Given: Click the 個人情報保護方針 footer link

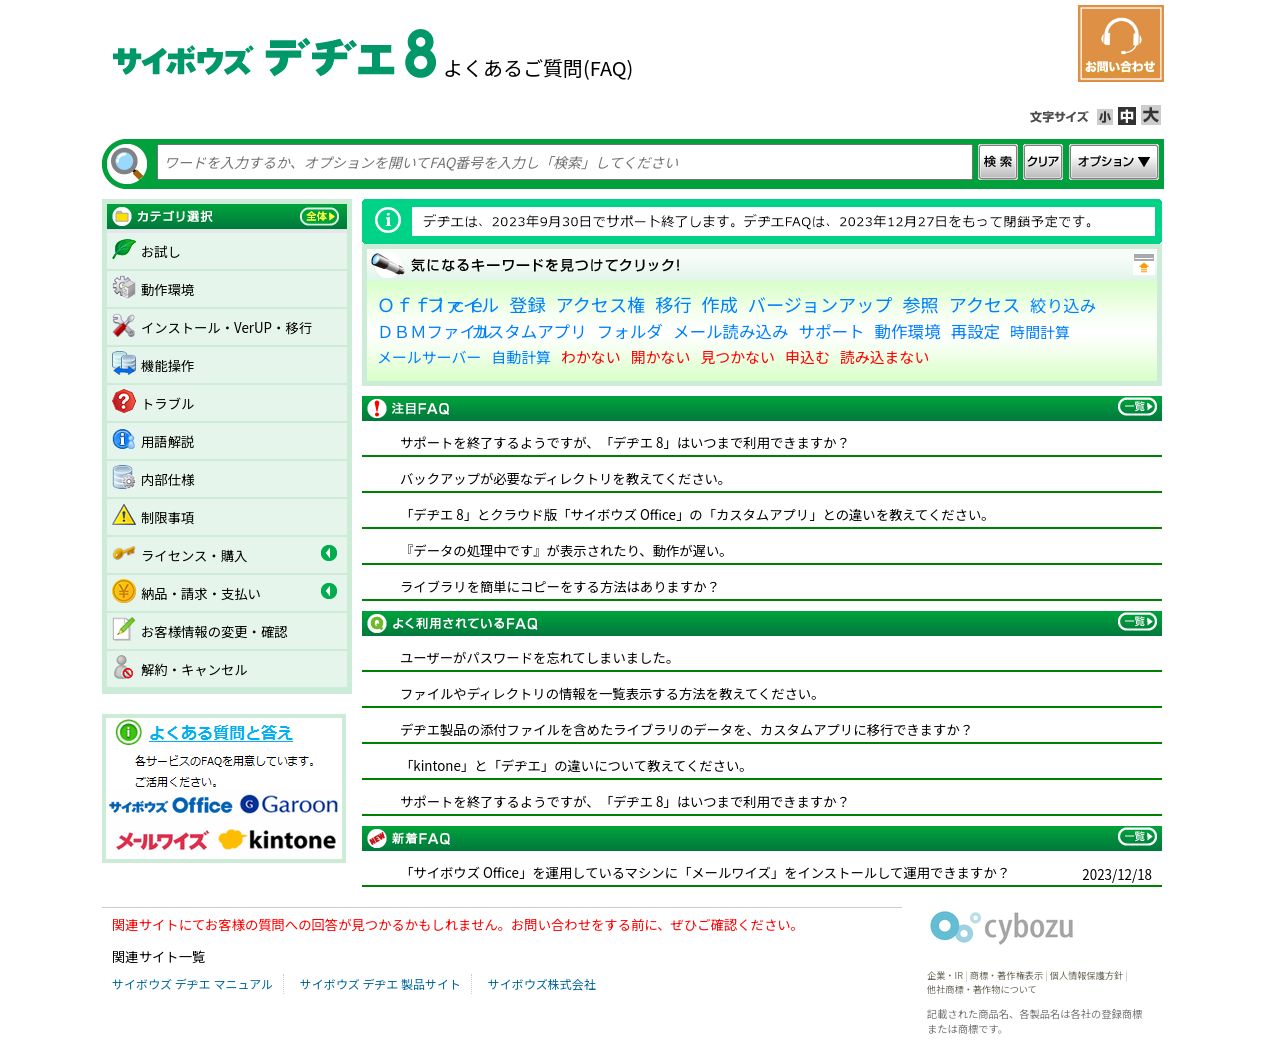Looking at the screenshot, I should tap(1086, 976).
